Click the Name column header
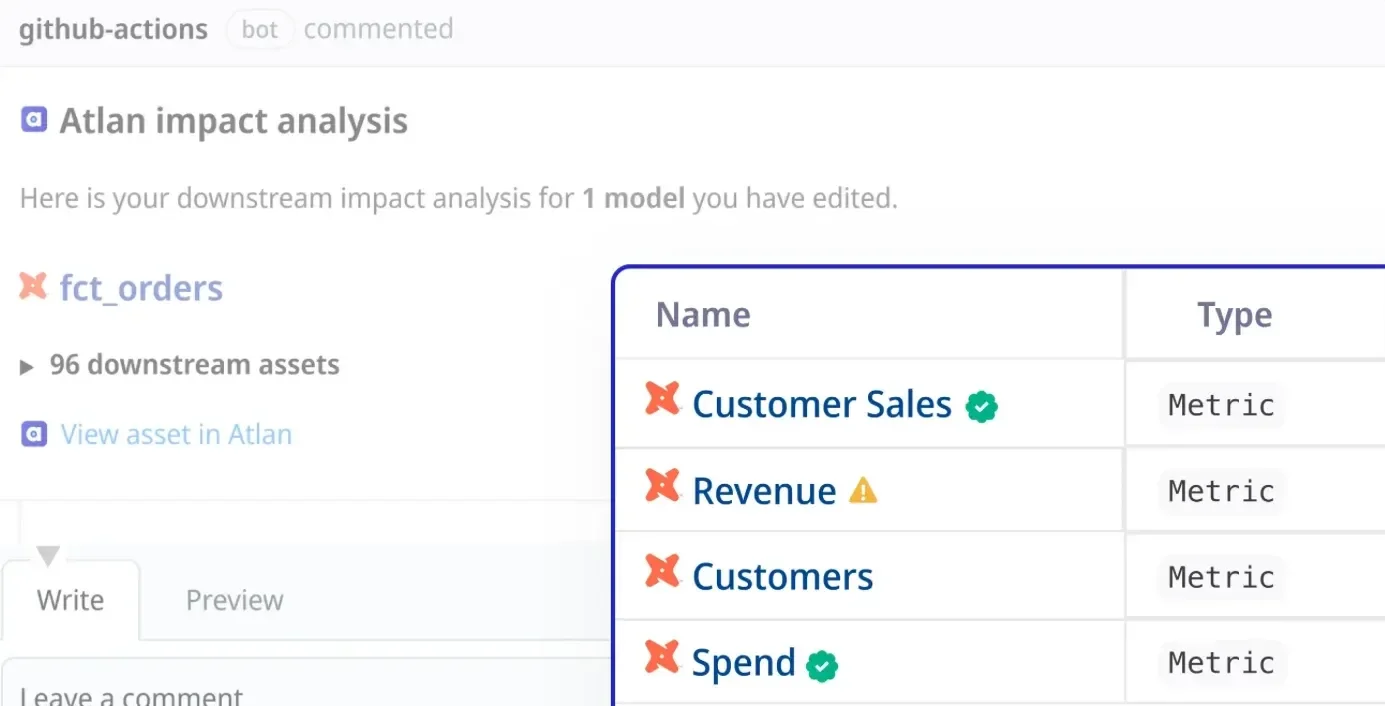The image size is (1385, 706). pyautogui.click(x=702, y=313)
